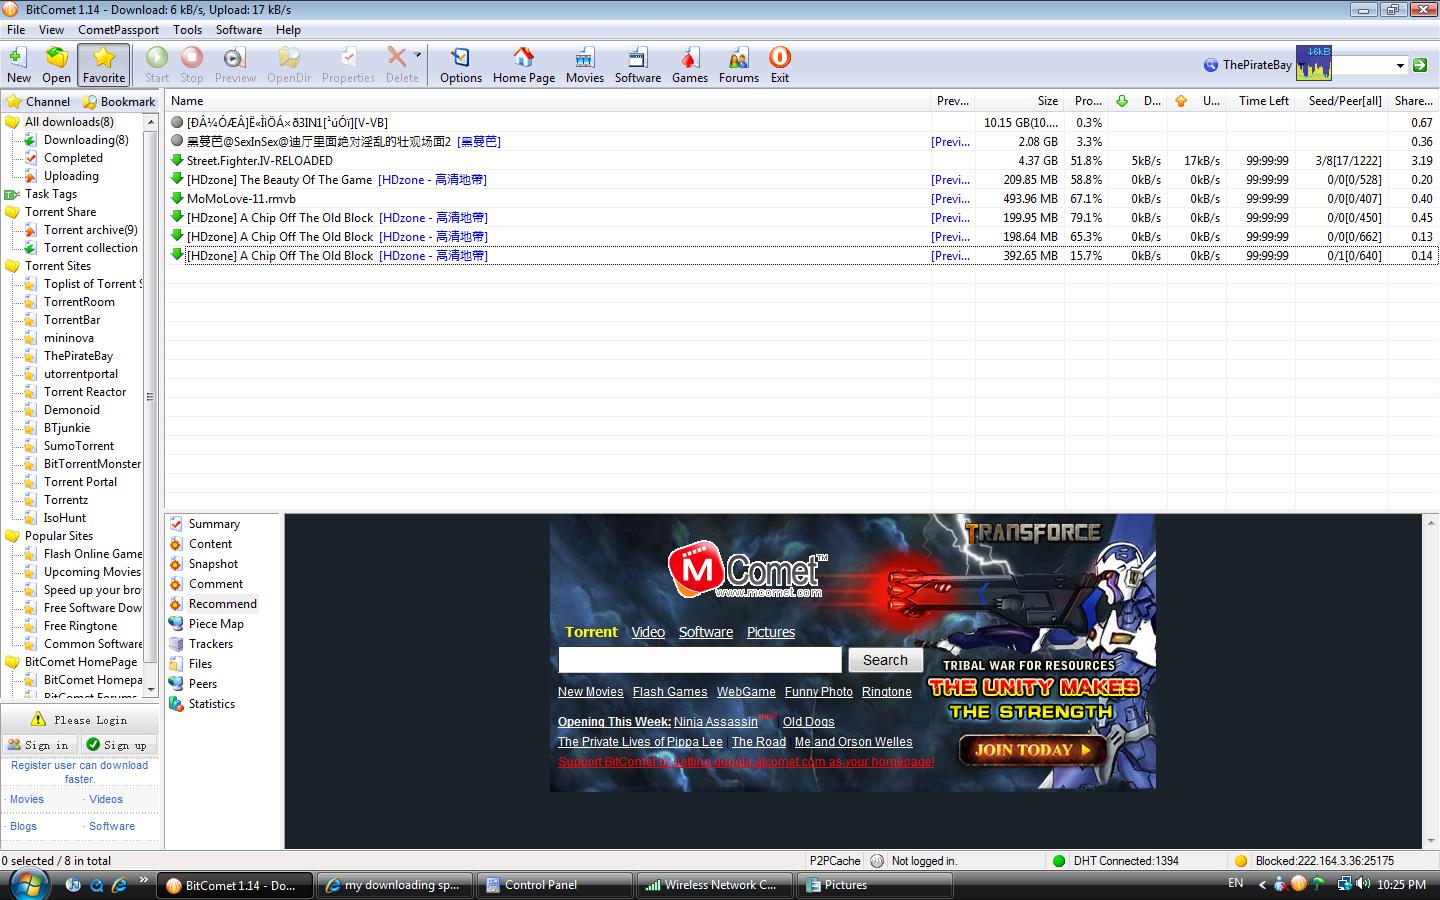Open Task Tags in the sidebar
The image size is (1440, 900).
(50, 194)
